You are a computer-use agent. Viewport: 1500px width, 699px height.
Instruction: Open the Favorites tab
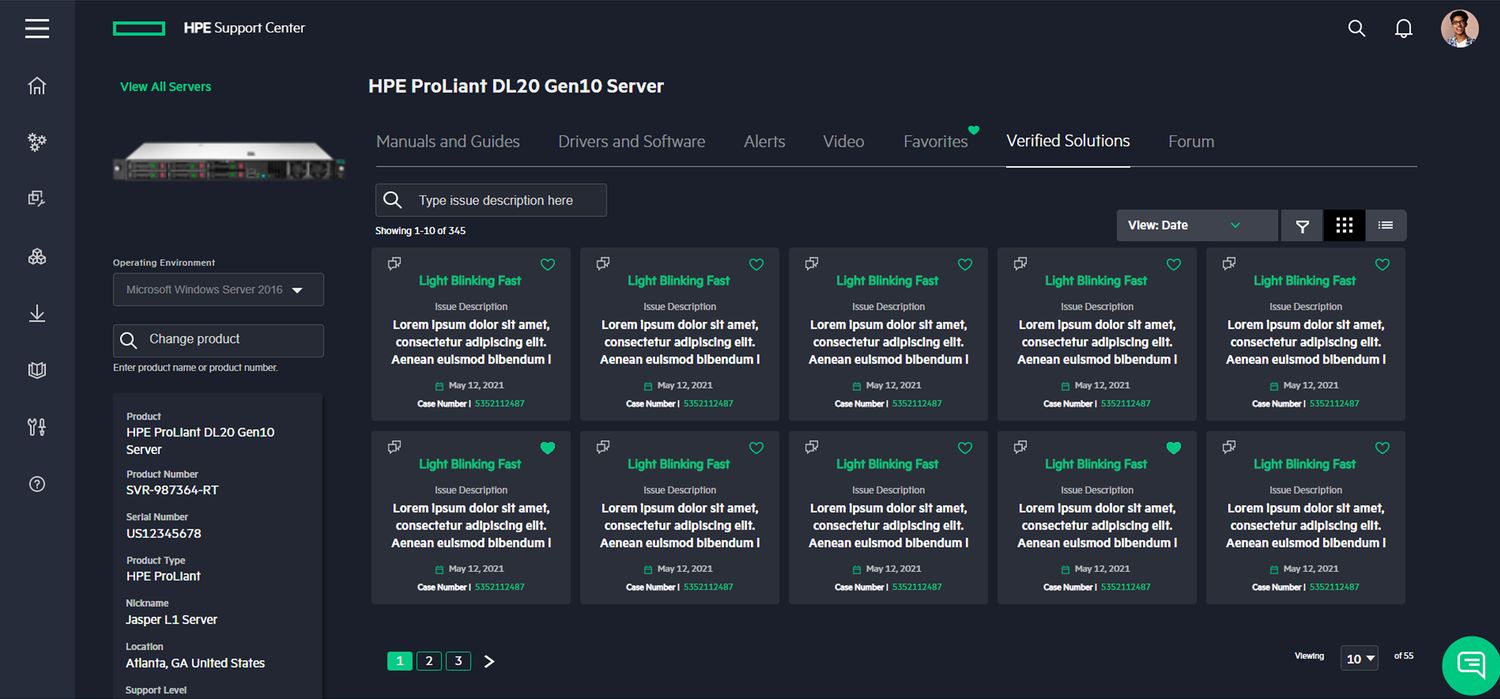pyautogui.click(x=936, y=142)
